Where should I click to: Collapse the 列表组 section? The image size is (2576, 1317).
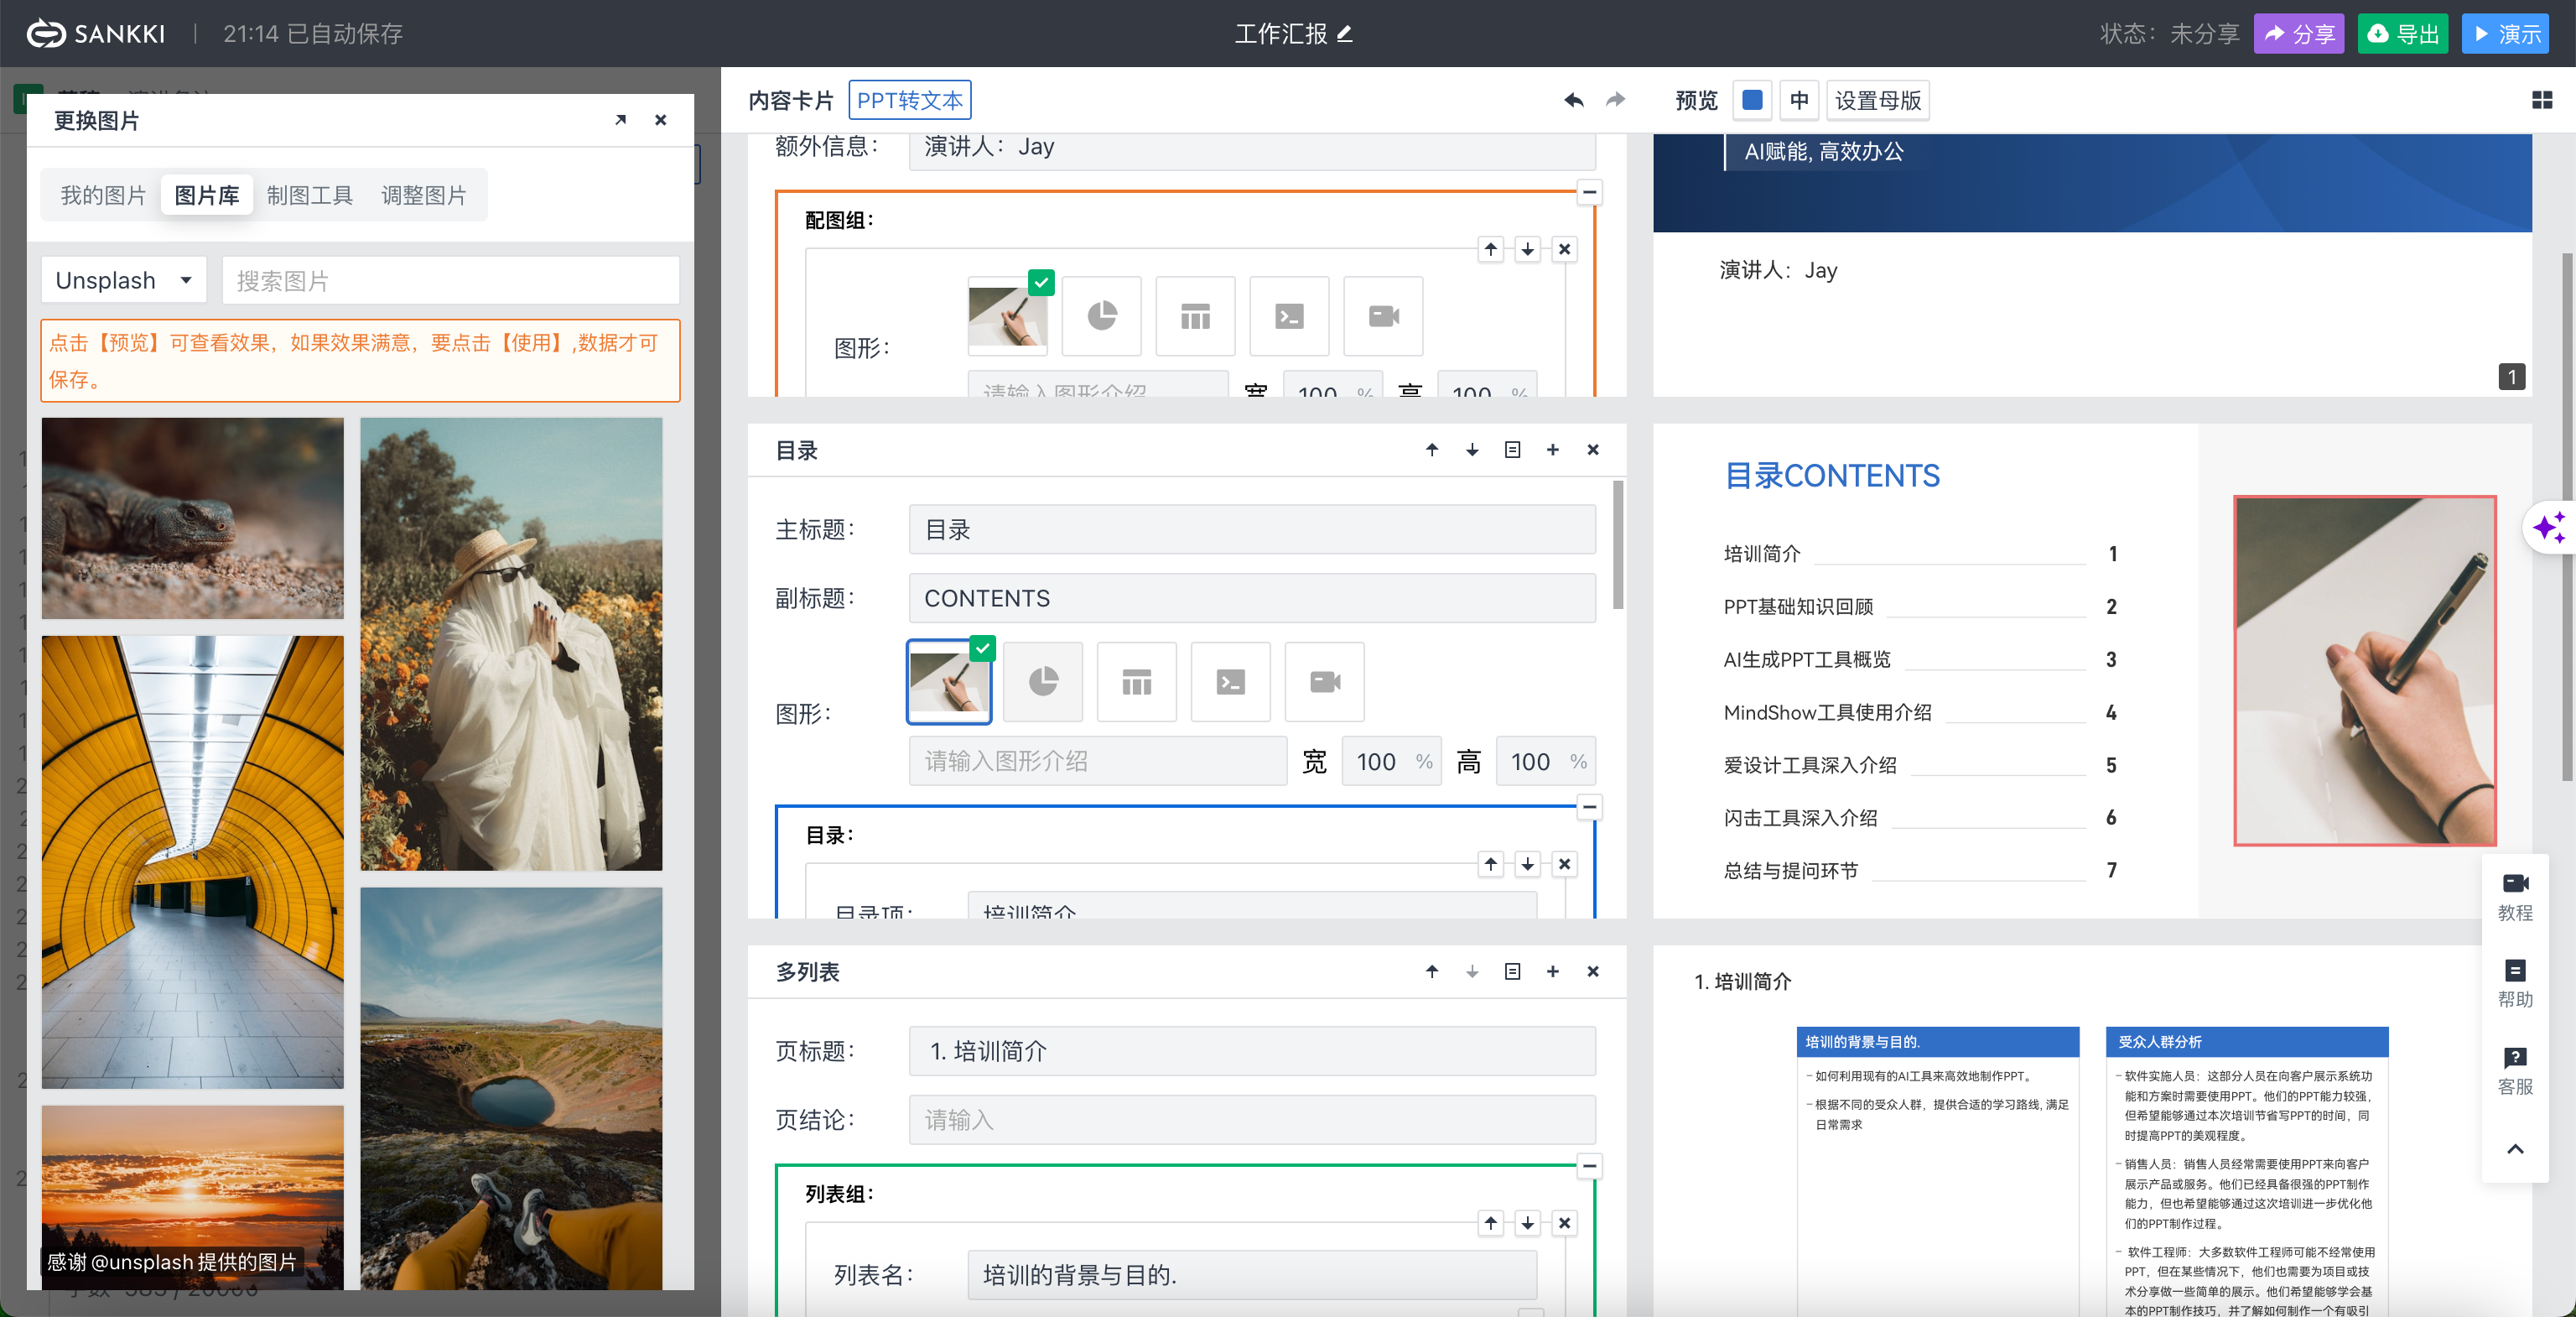(x=1589, y=1166)
